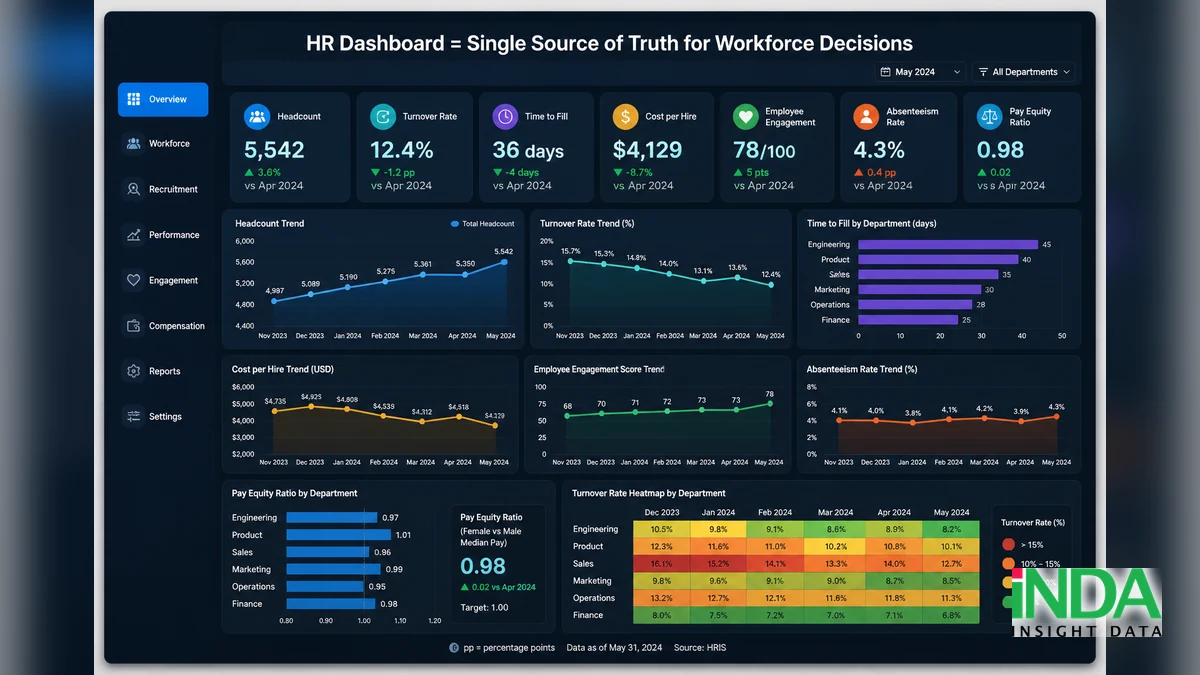
Task: Click the Engagement heart icon
Action: (x=134, y=280)
